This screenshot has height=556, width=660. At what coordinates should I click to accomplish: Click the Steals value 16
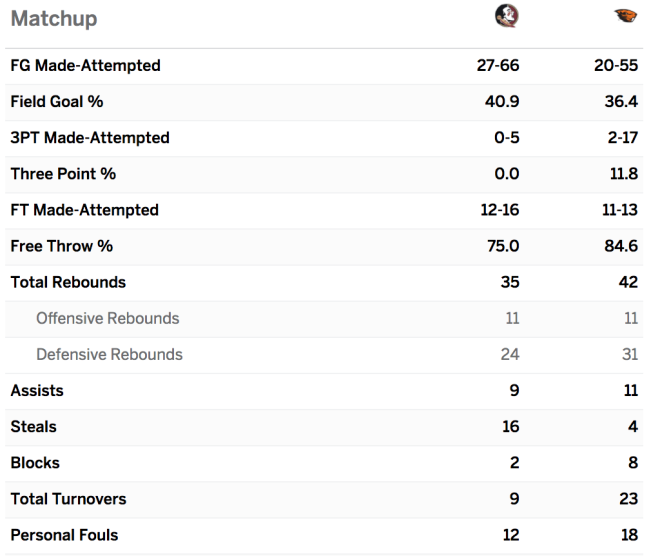pyautogui.click(x=510, y=427)
